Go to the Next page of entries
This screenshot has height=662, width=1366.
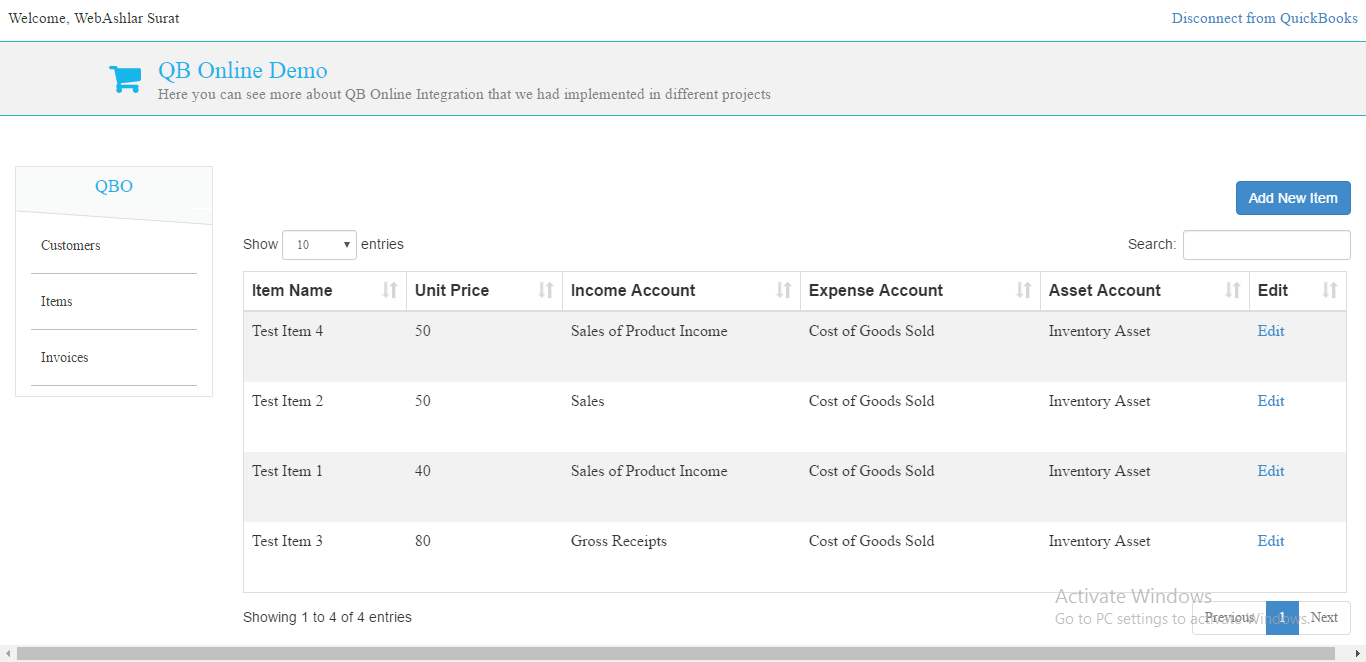(x=1324, y=618)
